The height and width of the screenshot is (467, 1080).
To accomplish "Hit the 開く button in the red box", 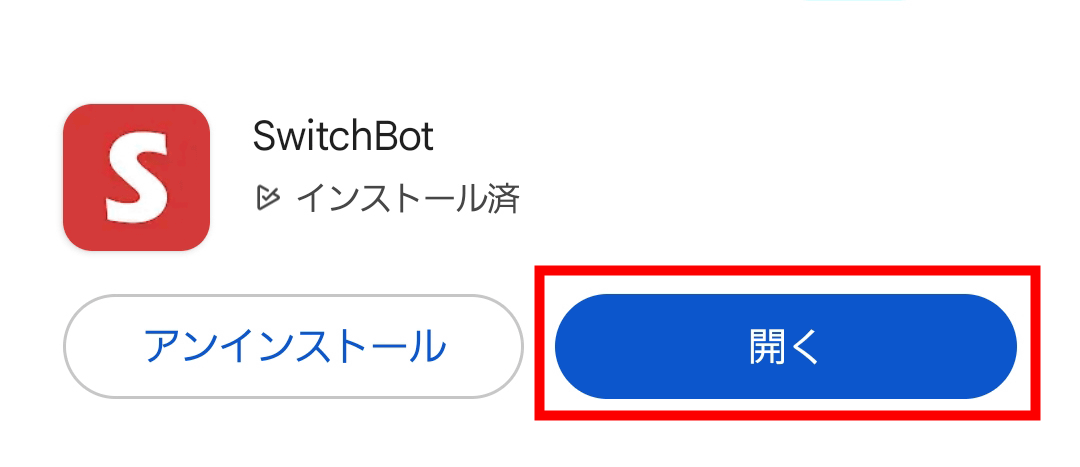I will pyautogui.click(x=785, y=346).
